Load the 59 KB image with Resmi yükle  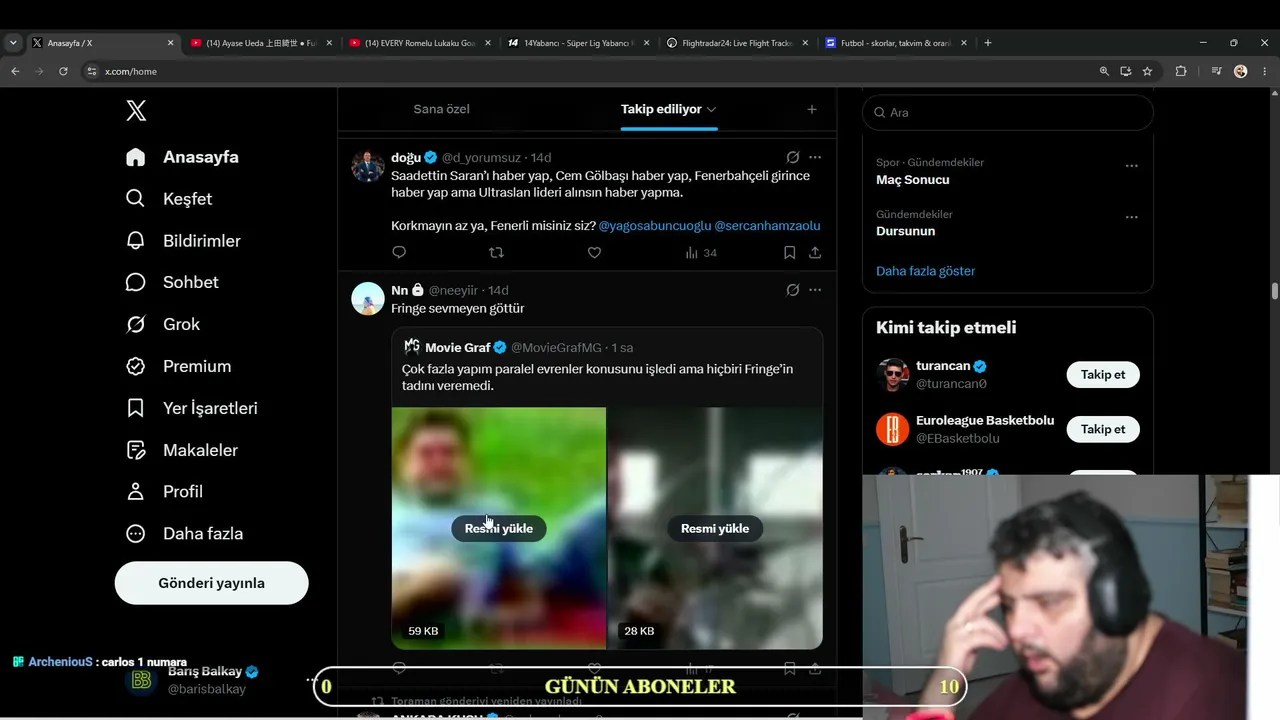tap(499, 529)
